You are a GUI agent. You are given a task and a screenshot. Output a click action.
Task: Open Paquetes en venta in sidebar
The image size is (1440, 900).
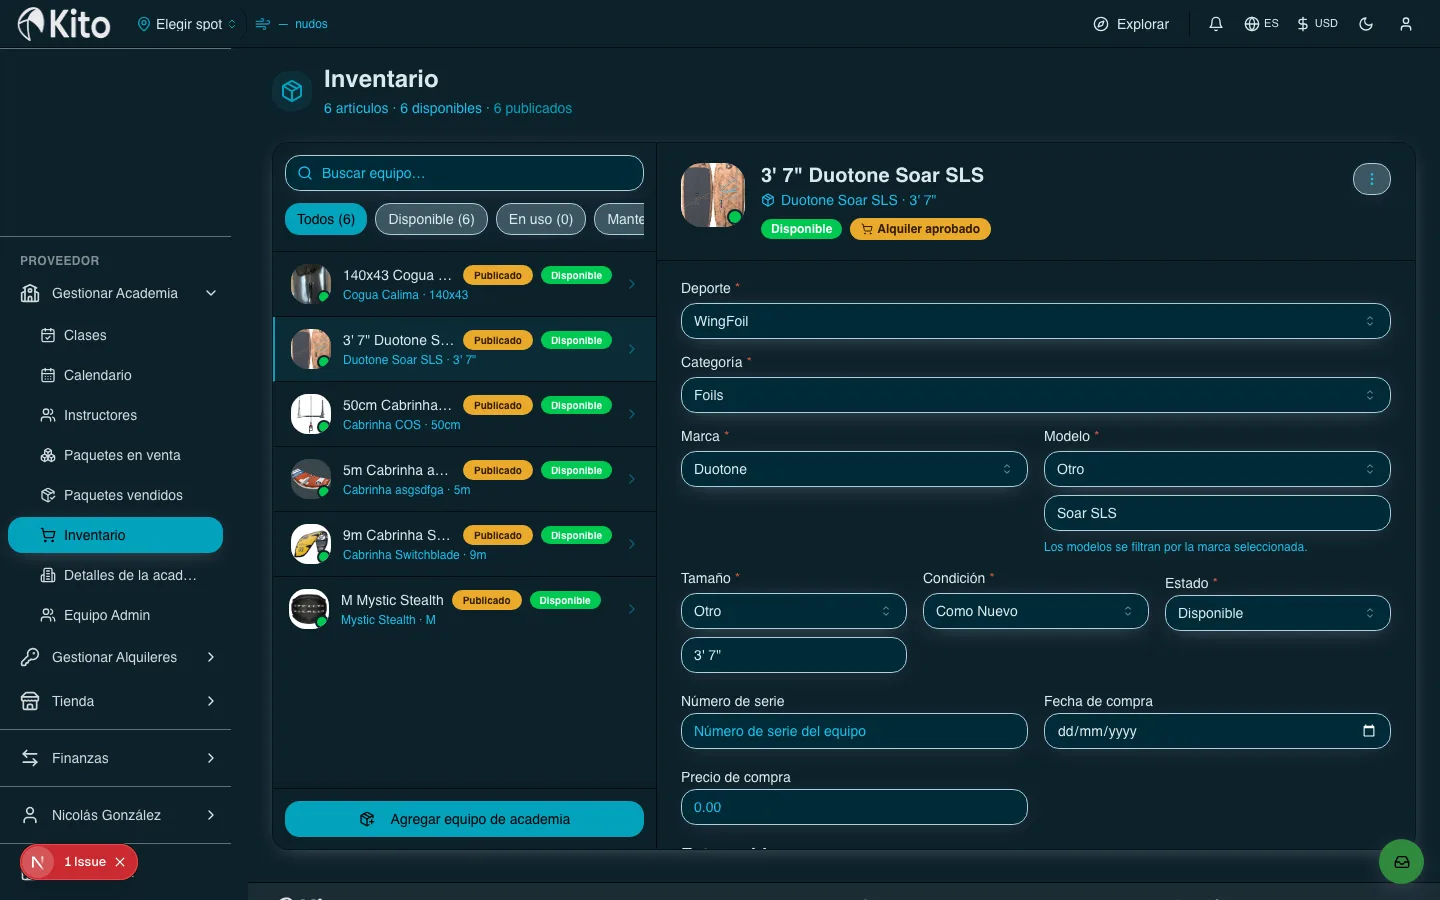[122, 455]
